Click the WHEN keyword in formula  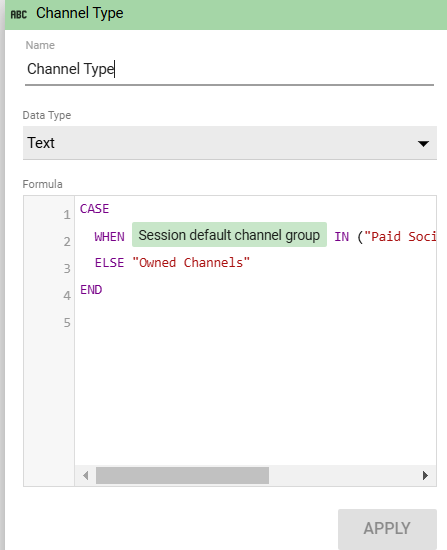point(109,236)
